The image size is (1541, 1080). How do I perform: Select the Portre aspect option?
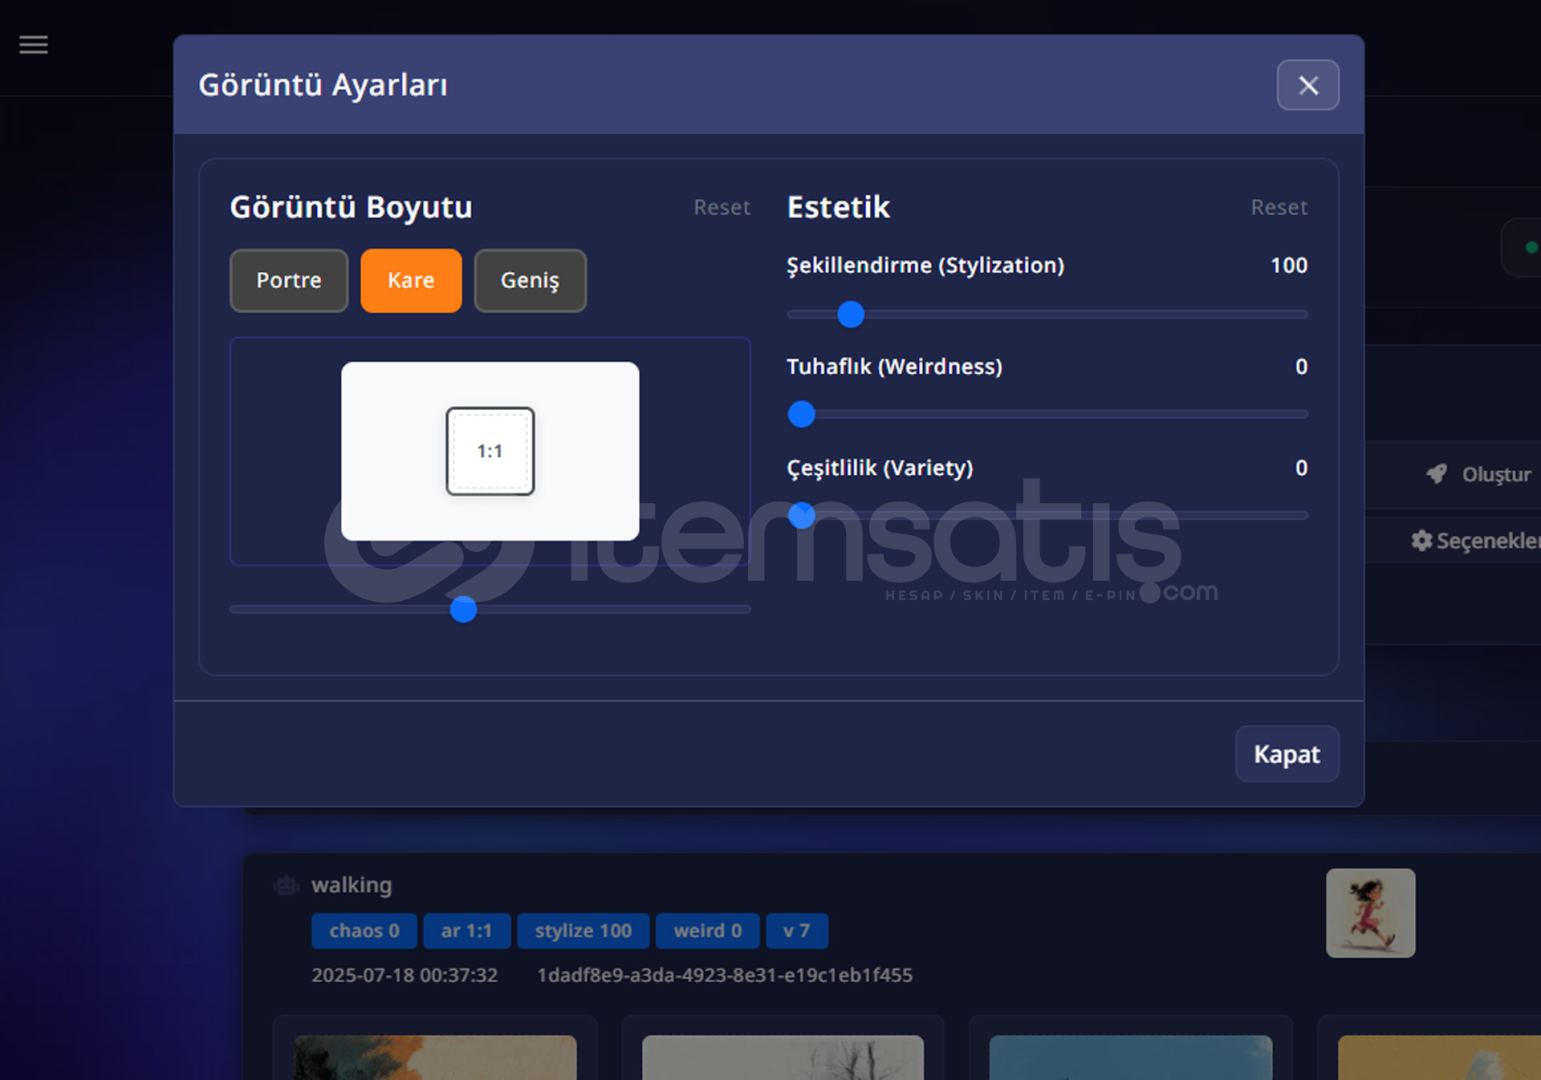289,280
